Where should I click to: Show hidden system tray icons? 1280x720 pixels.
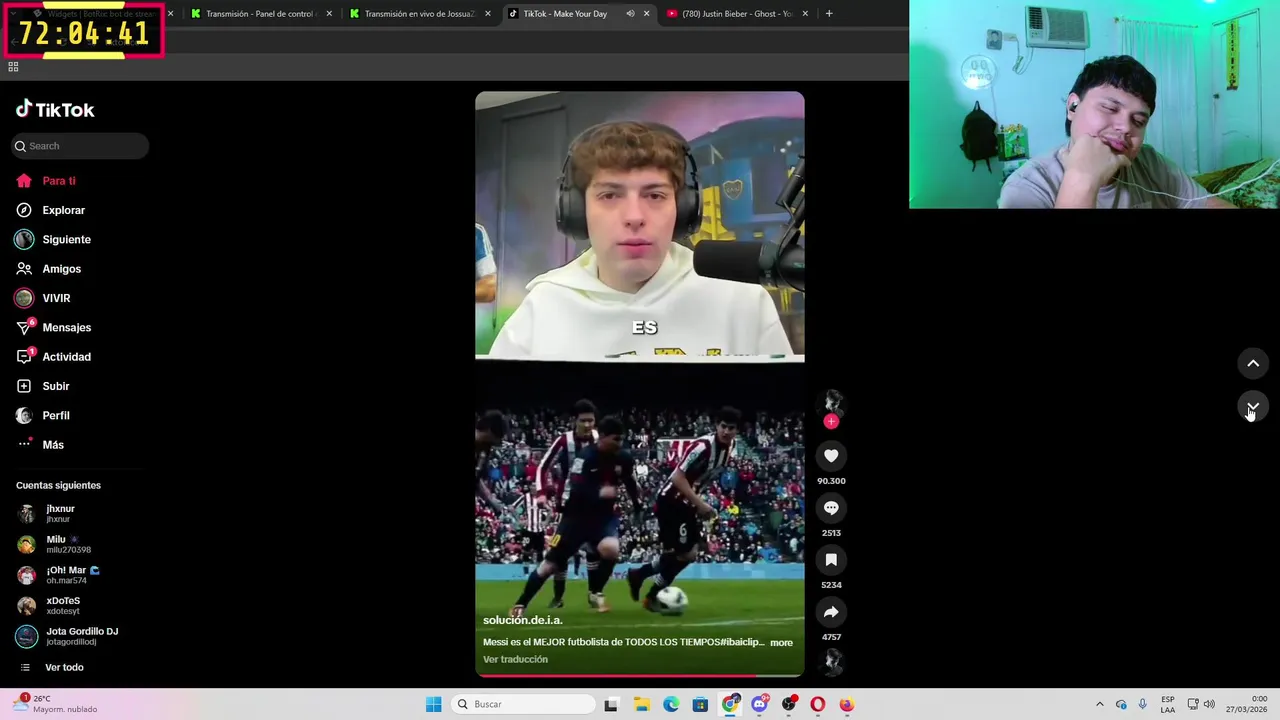coord(1100,704)
